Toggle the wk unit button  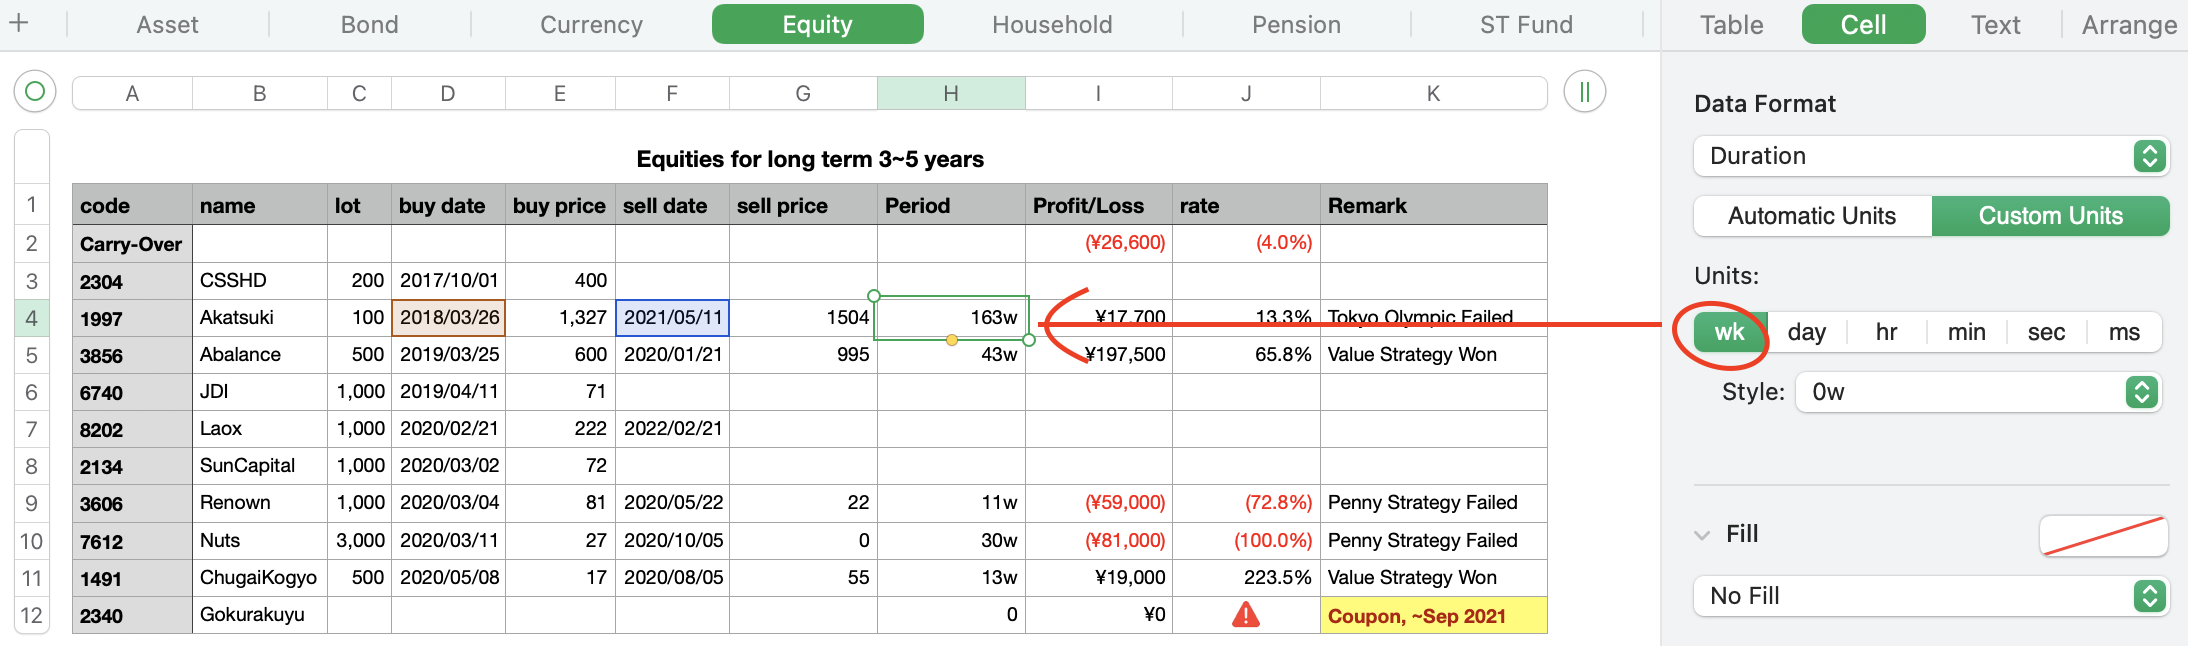1729,332
